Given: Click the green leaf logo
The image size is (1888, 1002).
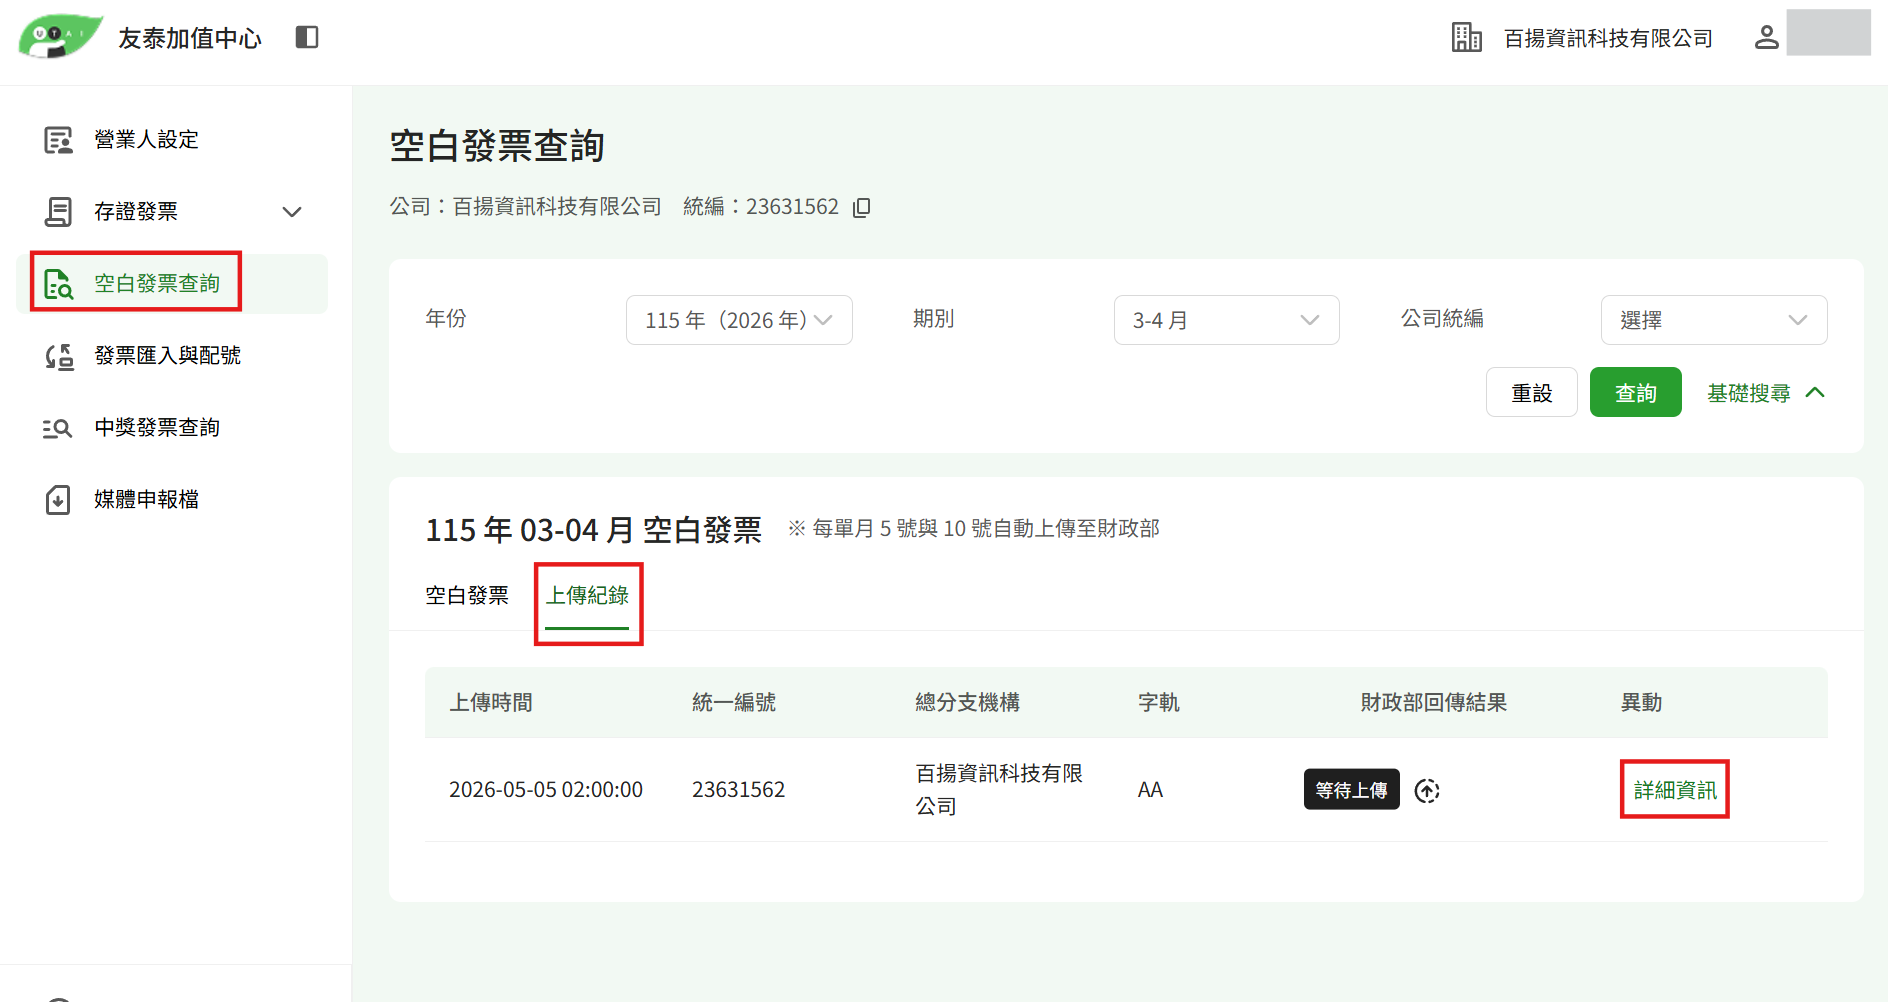Looking at the screenshot, I should 60,36.
